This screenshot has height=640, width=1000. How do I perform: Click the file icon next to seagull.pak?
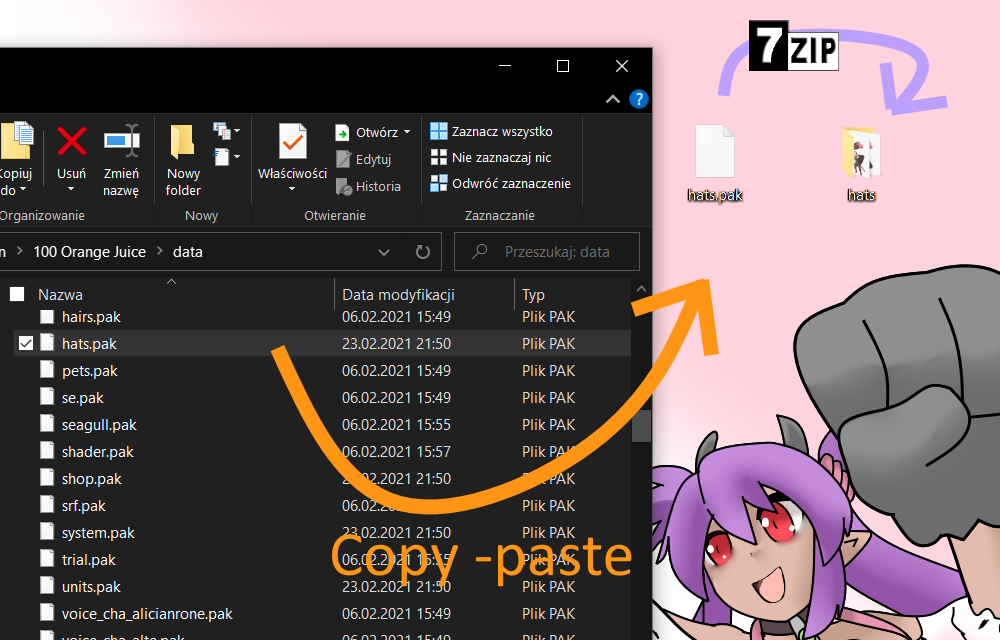47,424
